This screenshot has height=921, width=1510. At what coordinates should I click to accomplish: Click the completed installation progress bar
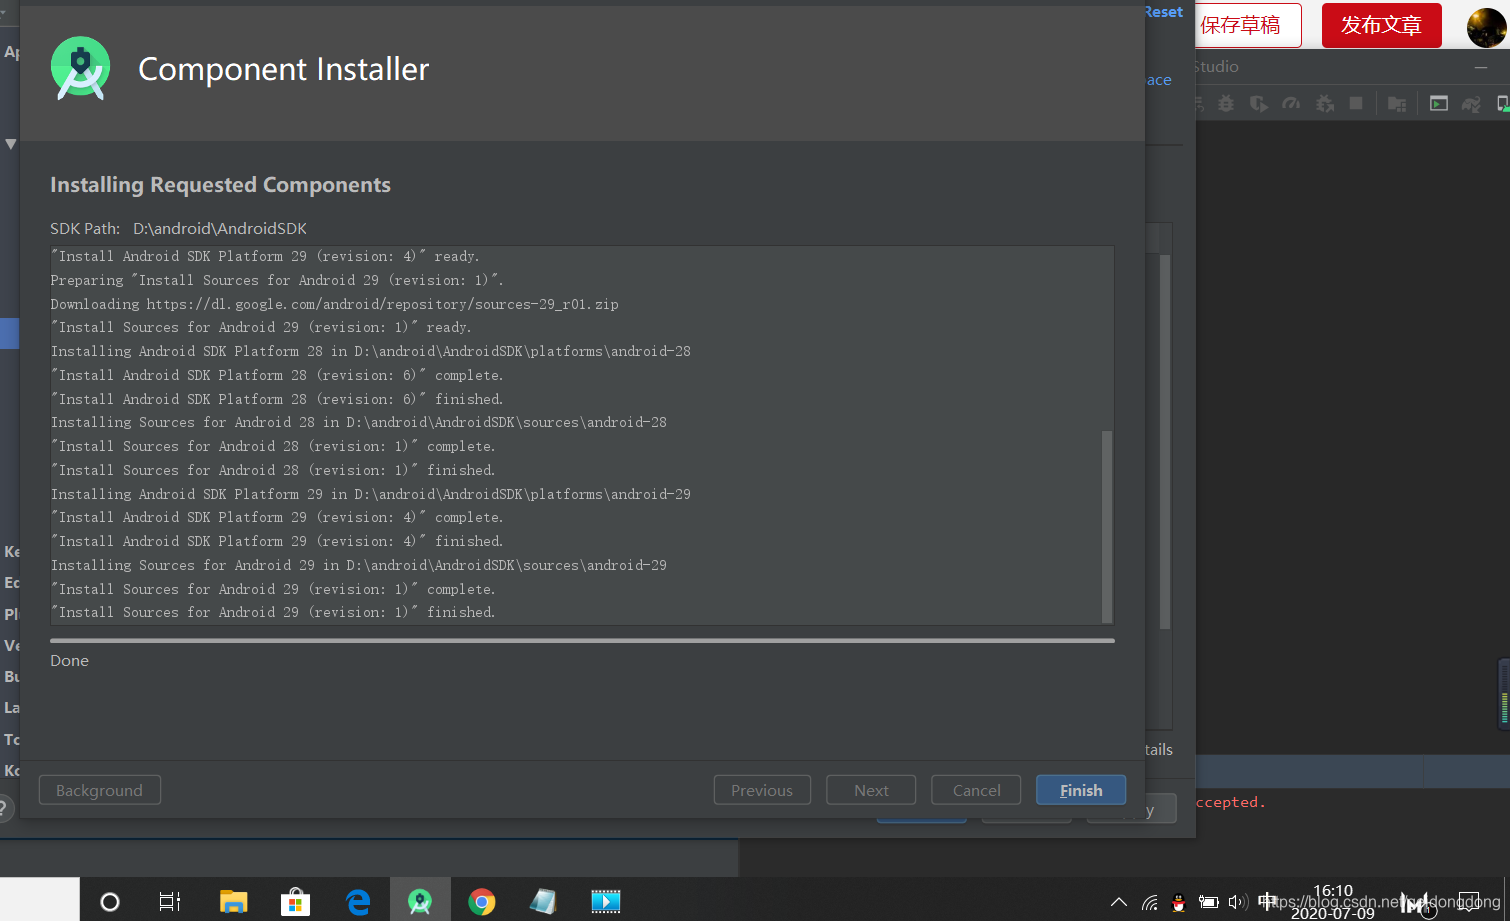[582, 641]
